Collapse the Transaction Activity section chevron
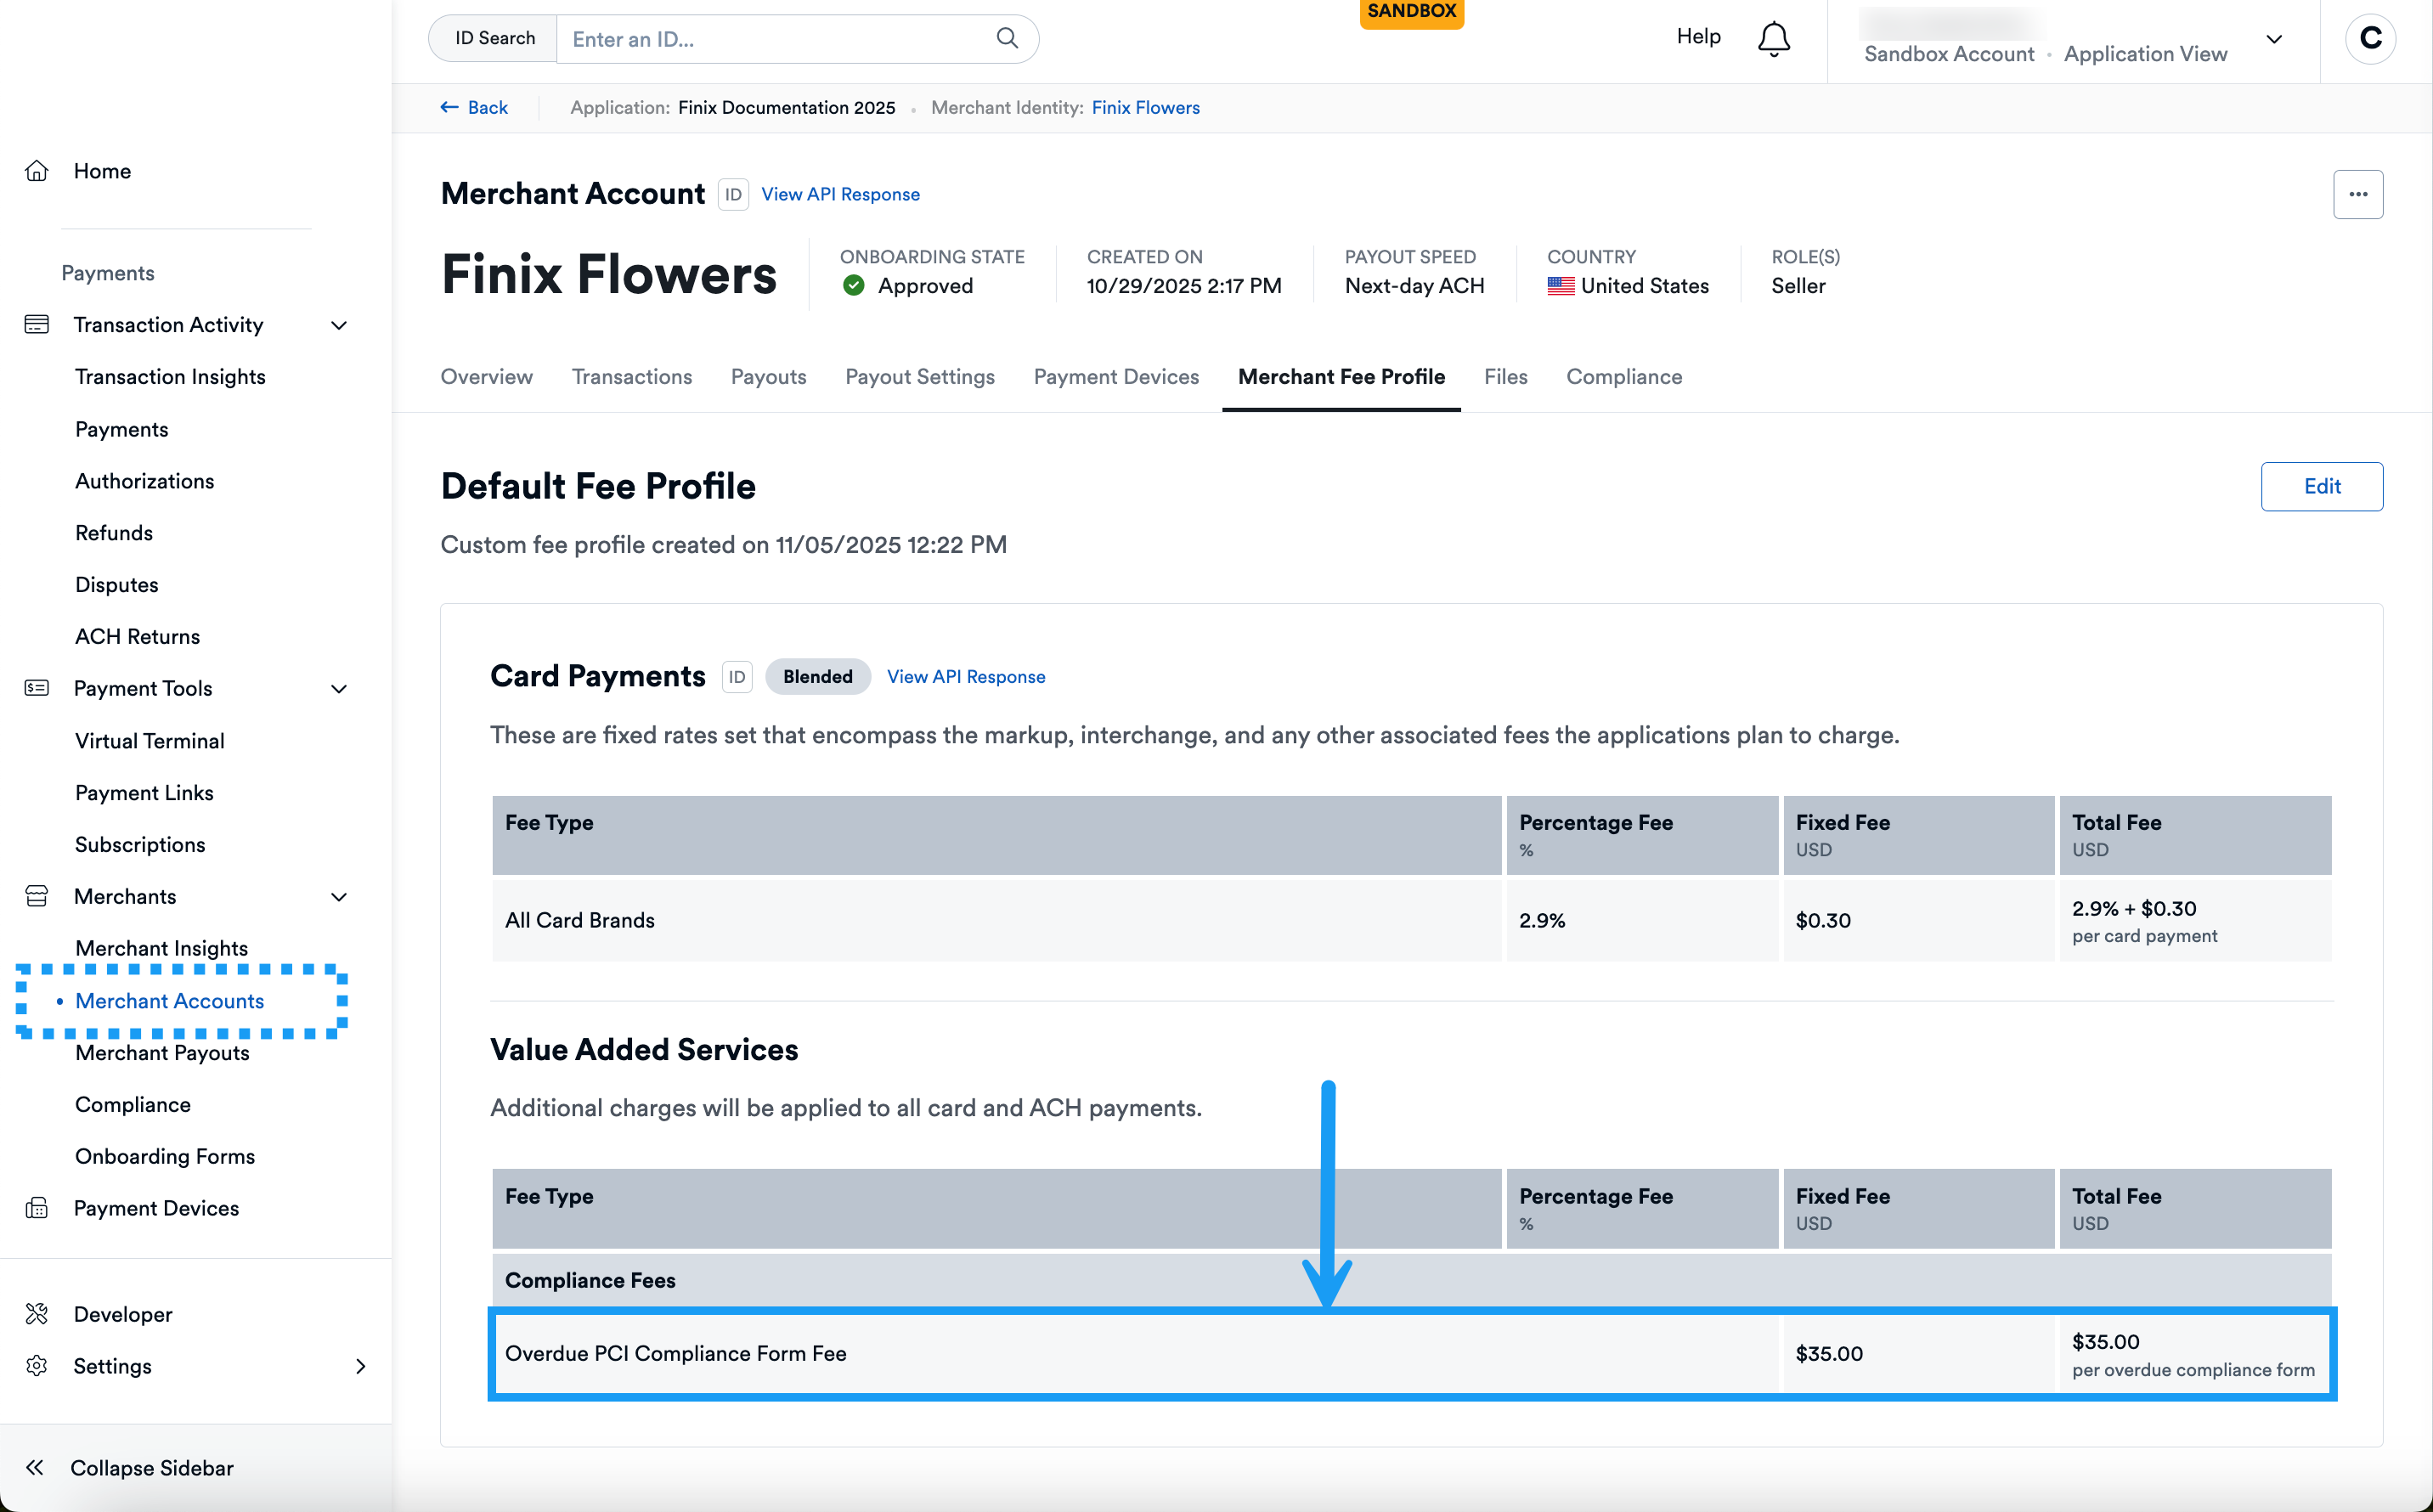 tap(339, 325)
